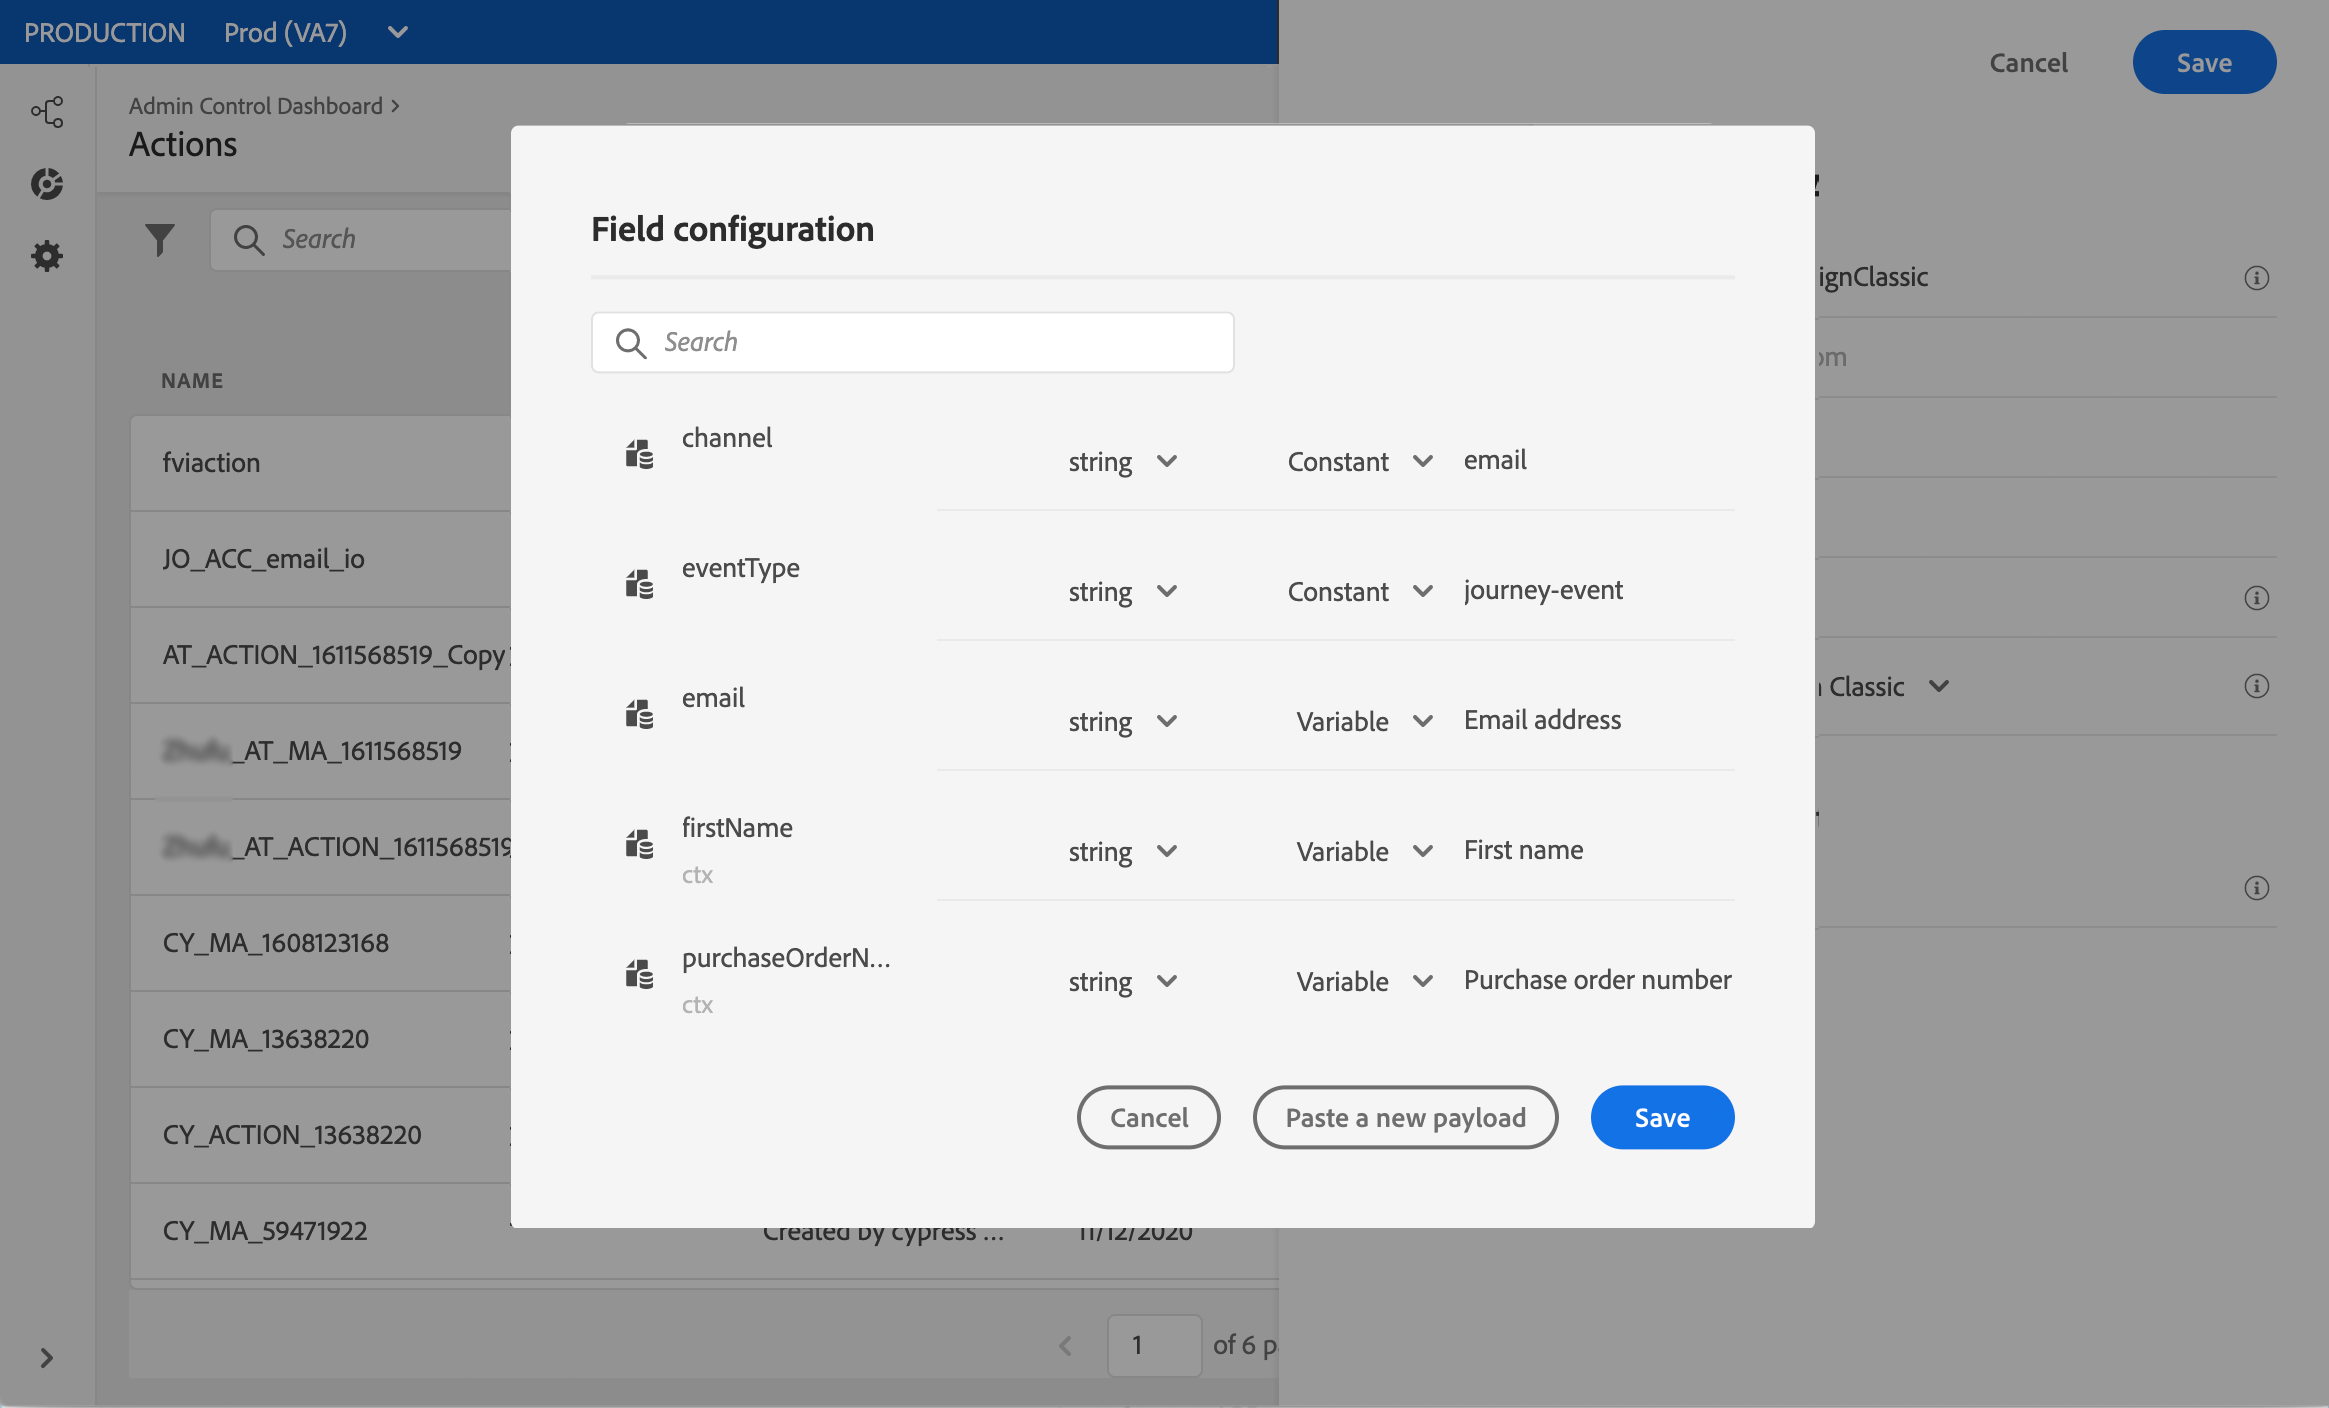
Task: Click the Field configuration search box
Action: (912, 342)
